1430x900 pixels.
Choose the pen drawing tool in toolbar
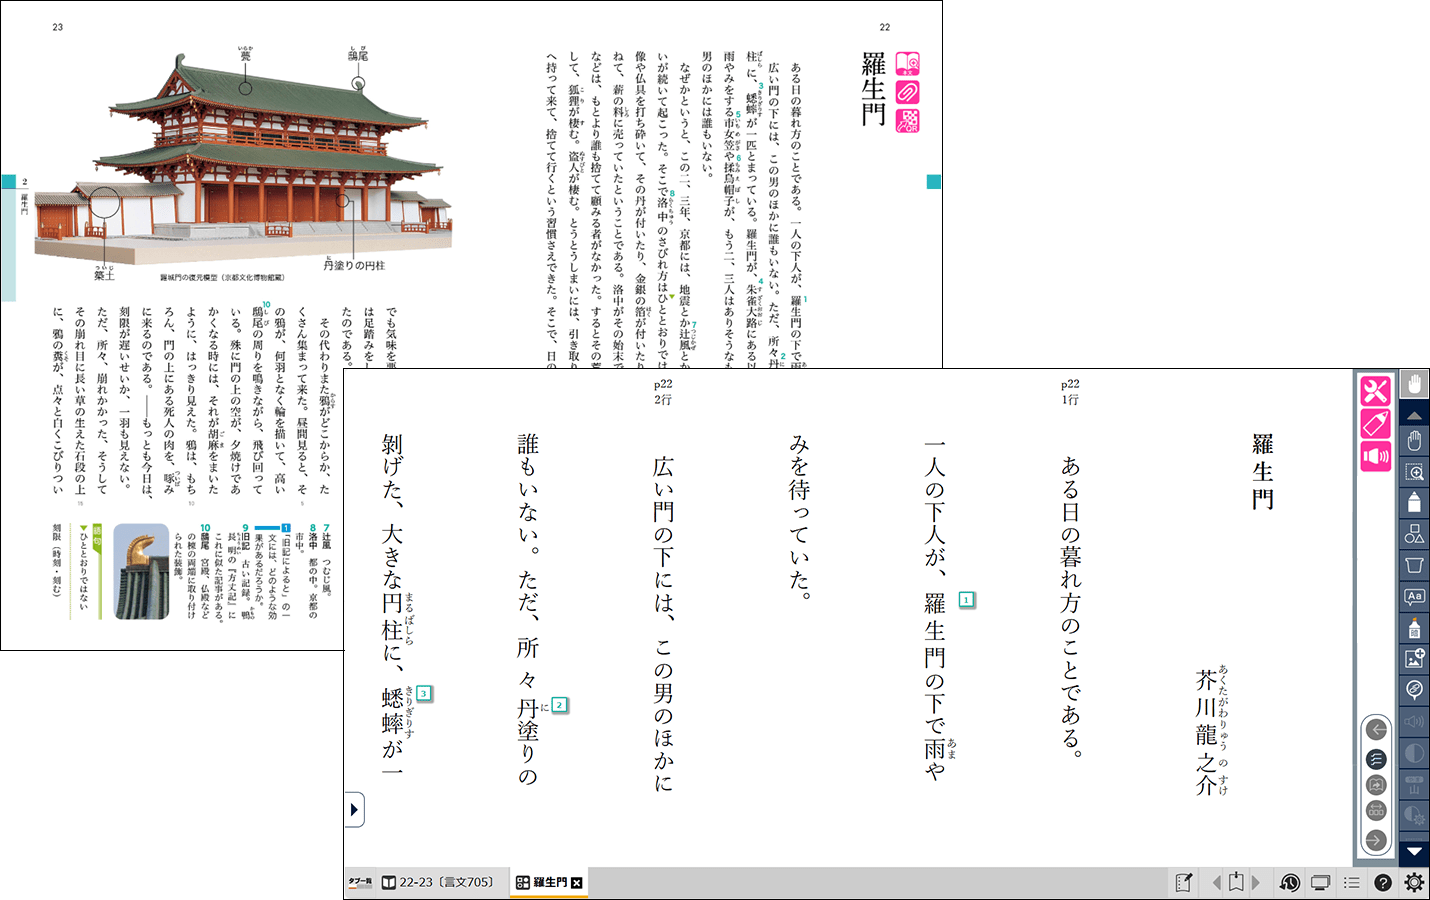point(1414,503)
